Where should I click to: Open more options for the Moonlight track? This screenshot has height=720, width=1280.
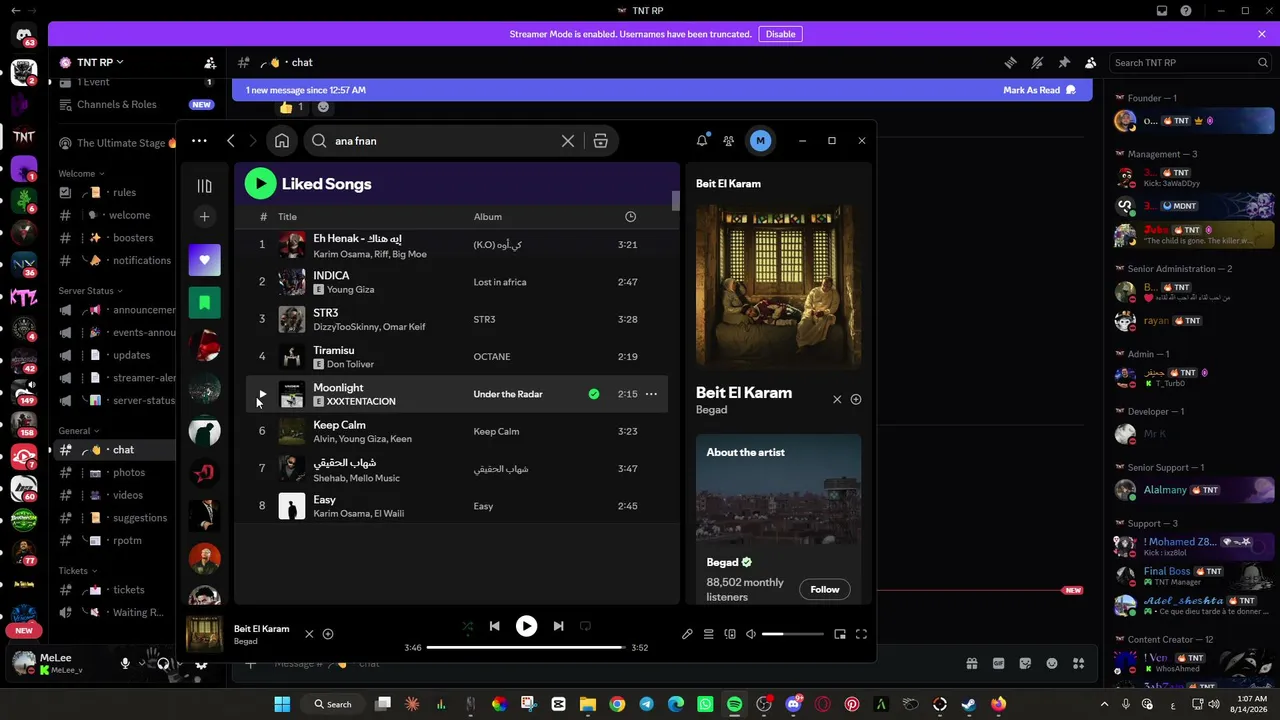pyautogui.click(x=651, y=394)
